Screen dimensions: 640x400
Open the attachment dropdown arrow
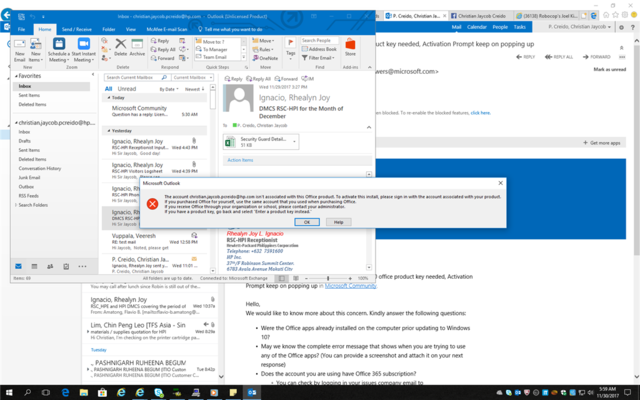(x=295, y=142)
